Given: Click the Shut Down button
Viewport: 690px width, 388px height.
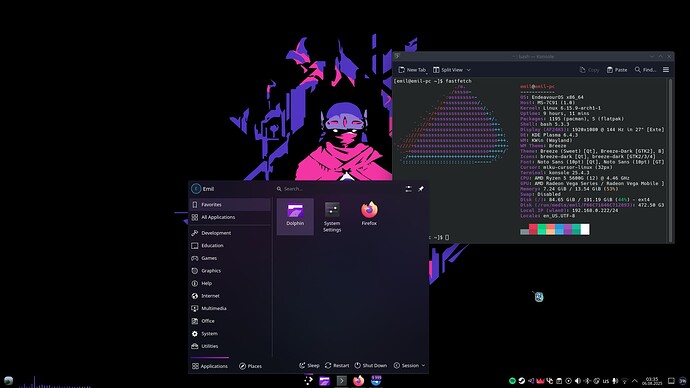Looking at the screenshot, I should 371,366.
